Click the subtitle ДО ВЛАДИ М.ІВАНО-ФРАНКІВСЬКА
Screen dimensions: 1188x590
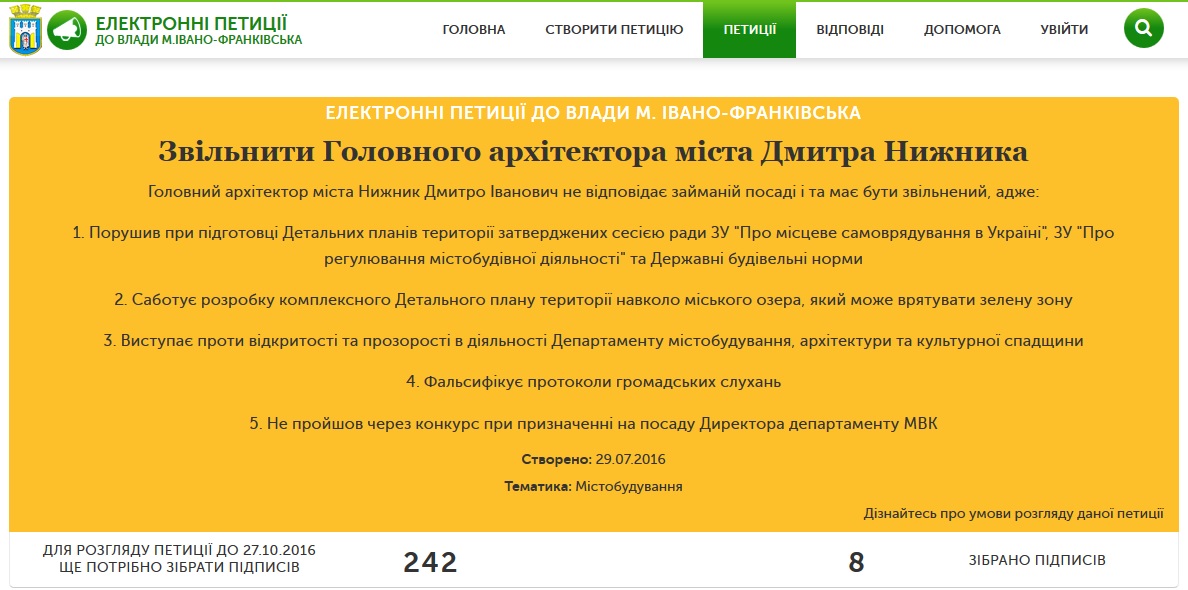point(199,40)
